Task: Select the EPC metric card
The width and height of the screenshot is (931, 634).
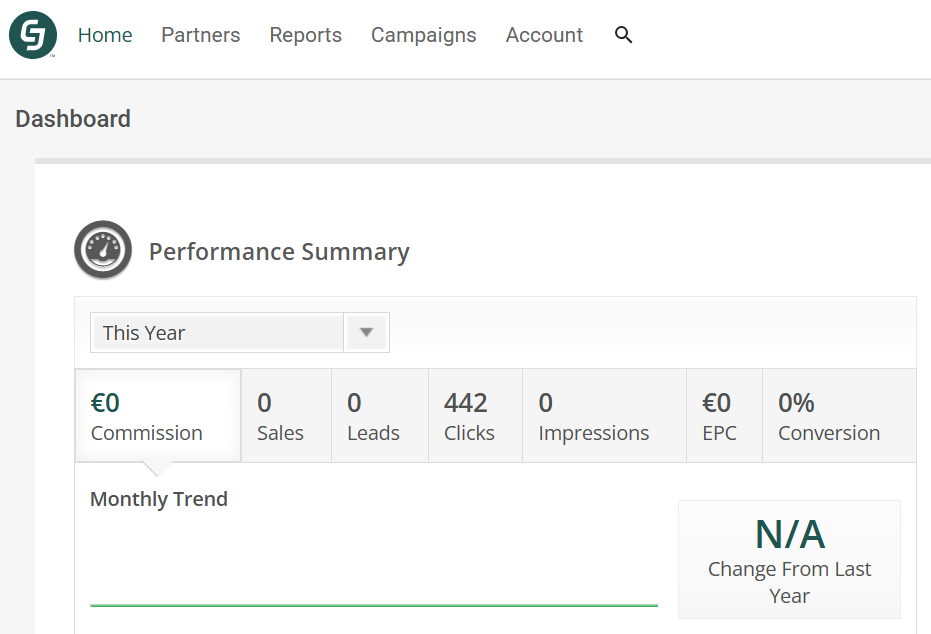Action: coord(722,415)
